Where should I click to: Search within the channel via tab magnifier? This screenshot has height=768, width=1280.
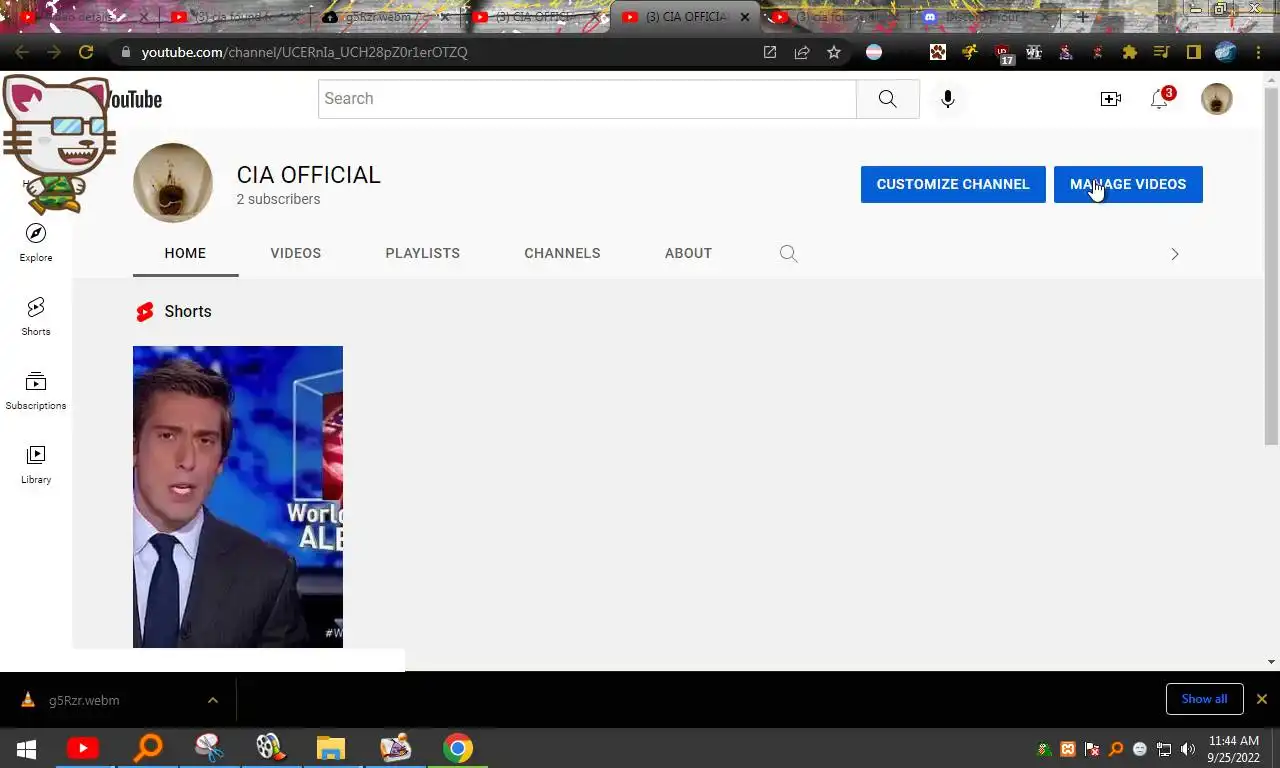click(x=789, y=254)
